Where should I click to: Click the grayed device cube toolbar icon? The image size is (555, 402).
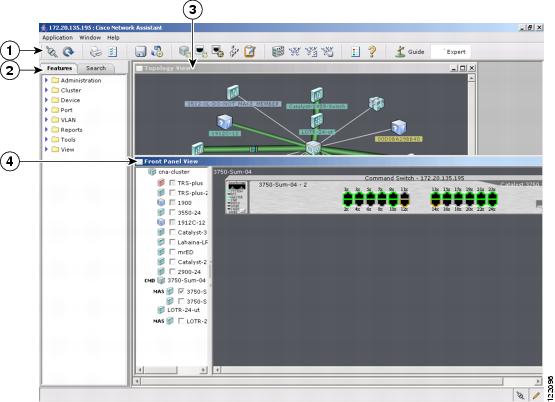[x=184, y=52]
